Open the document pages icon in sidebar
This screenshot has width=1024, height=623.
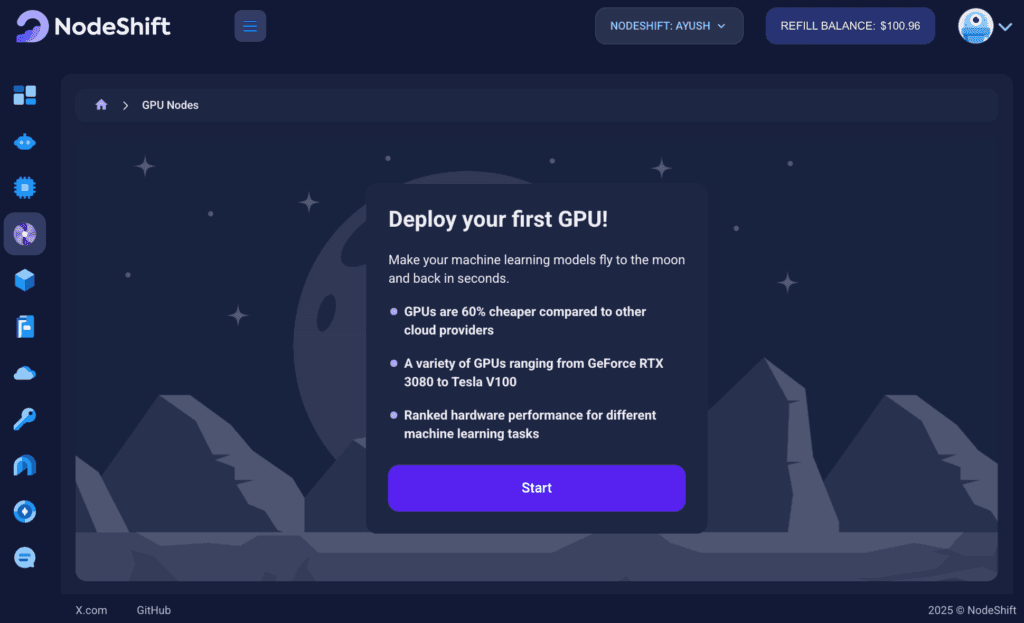(x=25, y=327)
